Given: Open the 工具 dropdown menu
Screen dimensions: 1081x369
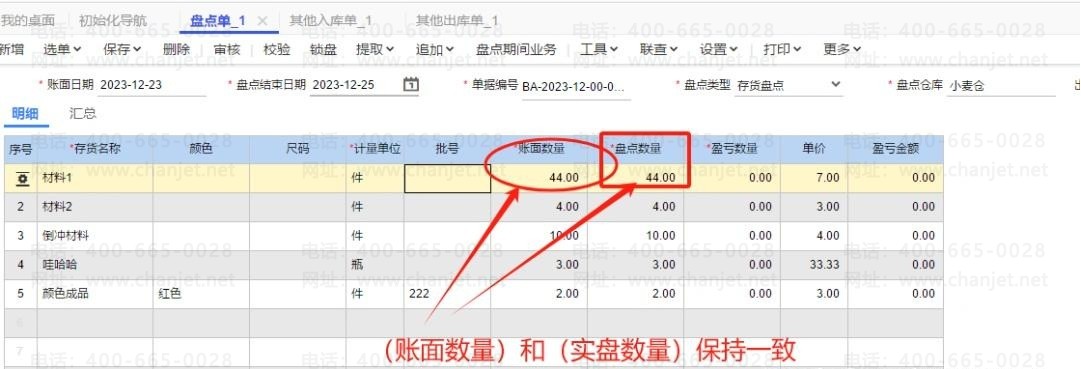Looking at the screenshot, I should (x=599, y=49).
